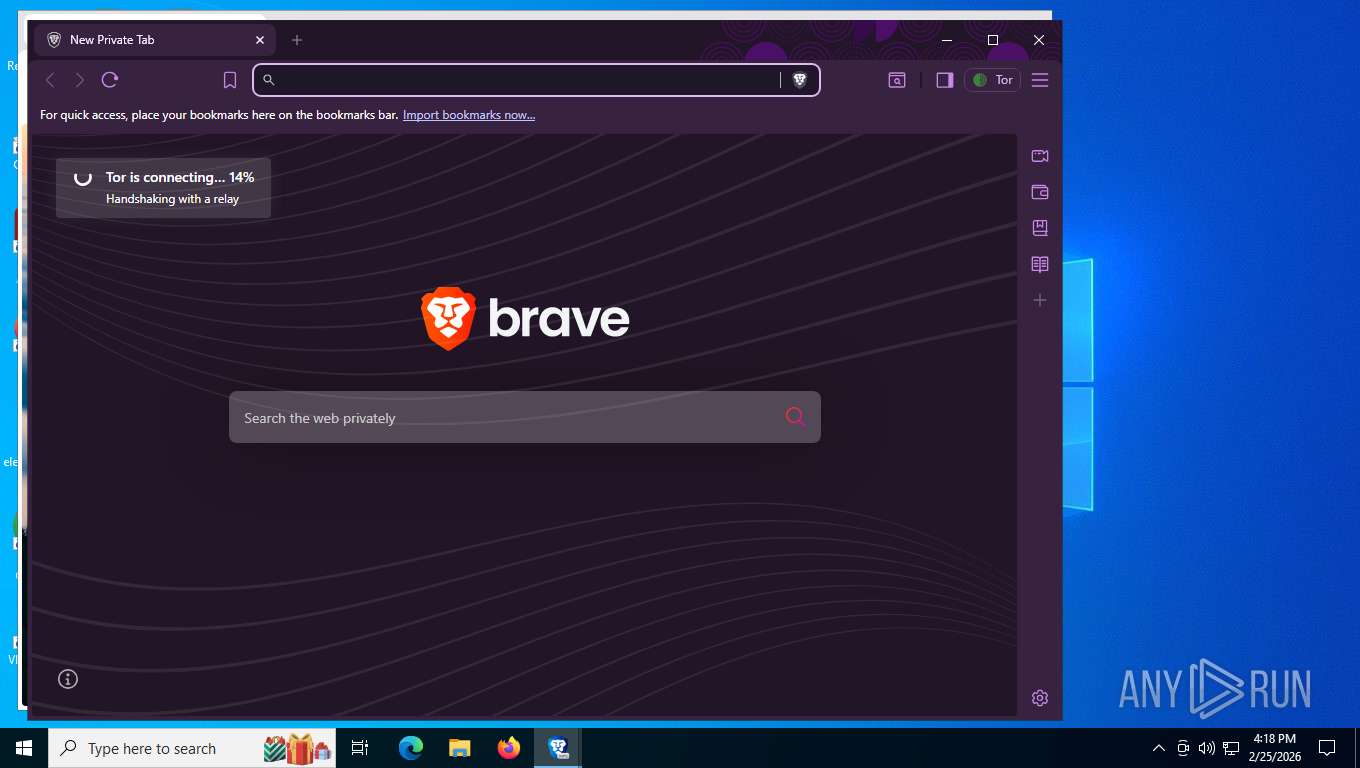Click the Windows taskbar search box
1360x768 pixels.
click(x=192, y=748)
